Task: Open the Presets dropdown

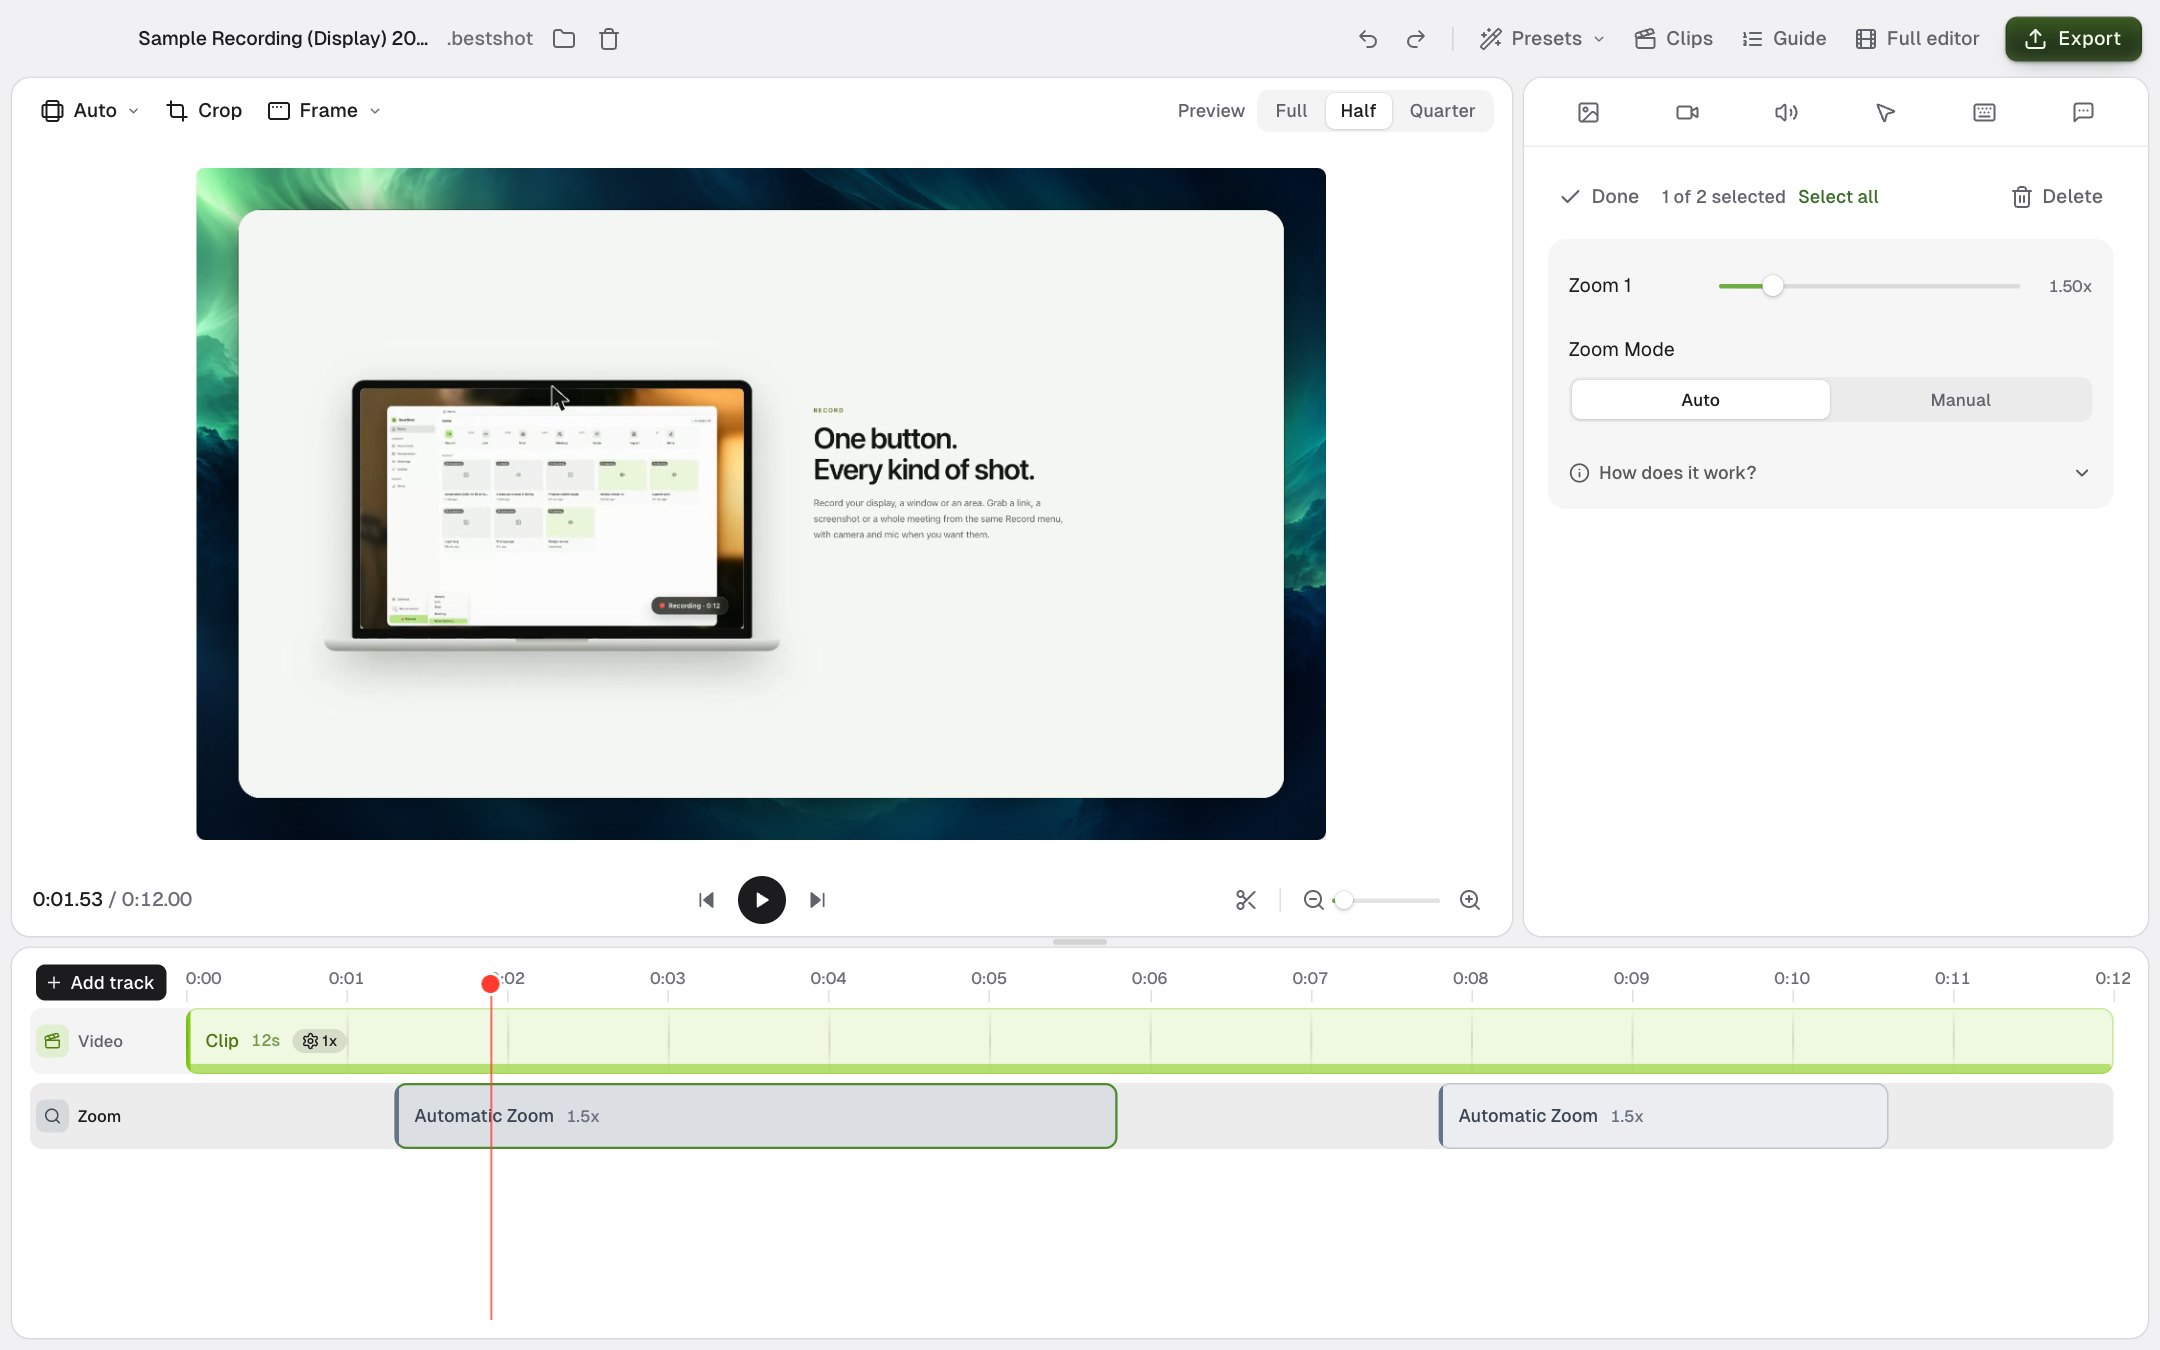Action: coord(1542,39)
